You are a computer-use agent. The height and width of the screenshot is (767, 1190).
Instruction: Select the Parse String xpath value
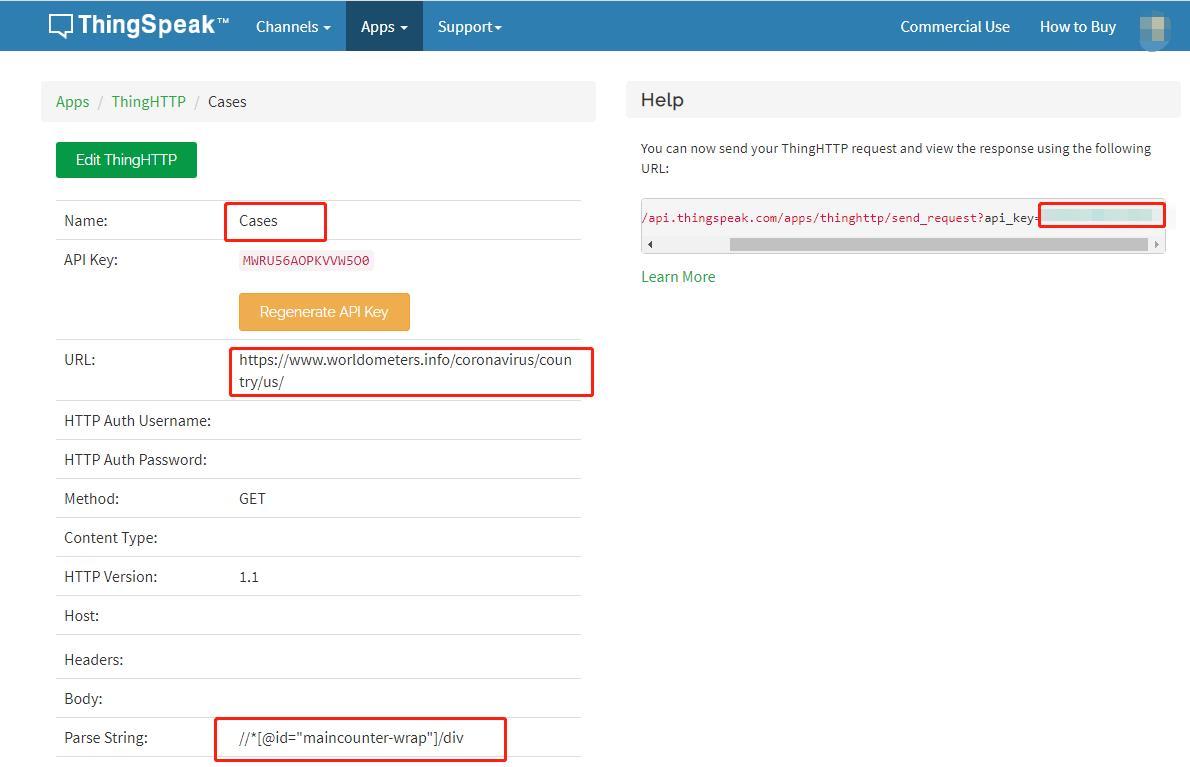pyautogui.click(x=351, y=737)
